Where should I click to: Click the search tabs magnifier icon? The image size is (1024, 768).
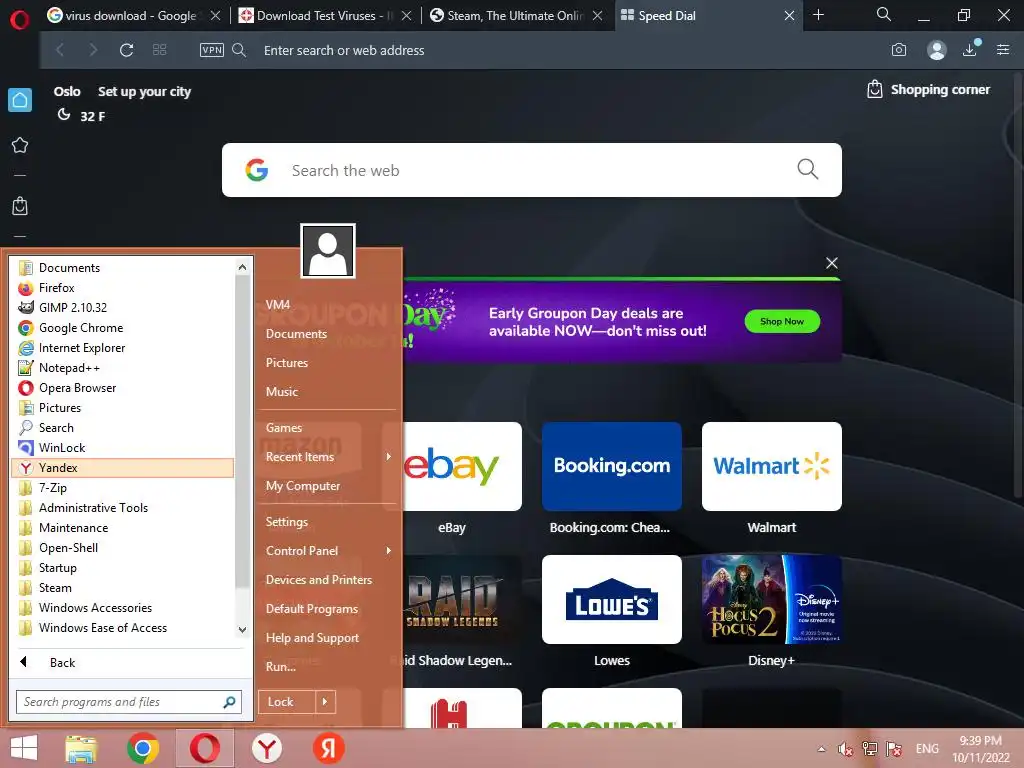(x=884, y=14)
